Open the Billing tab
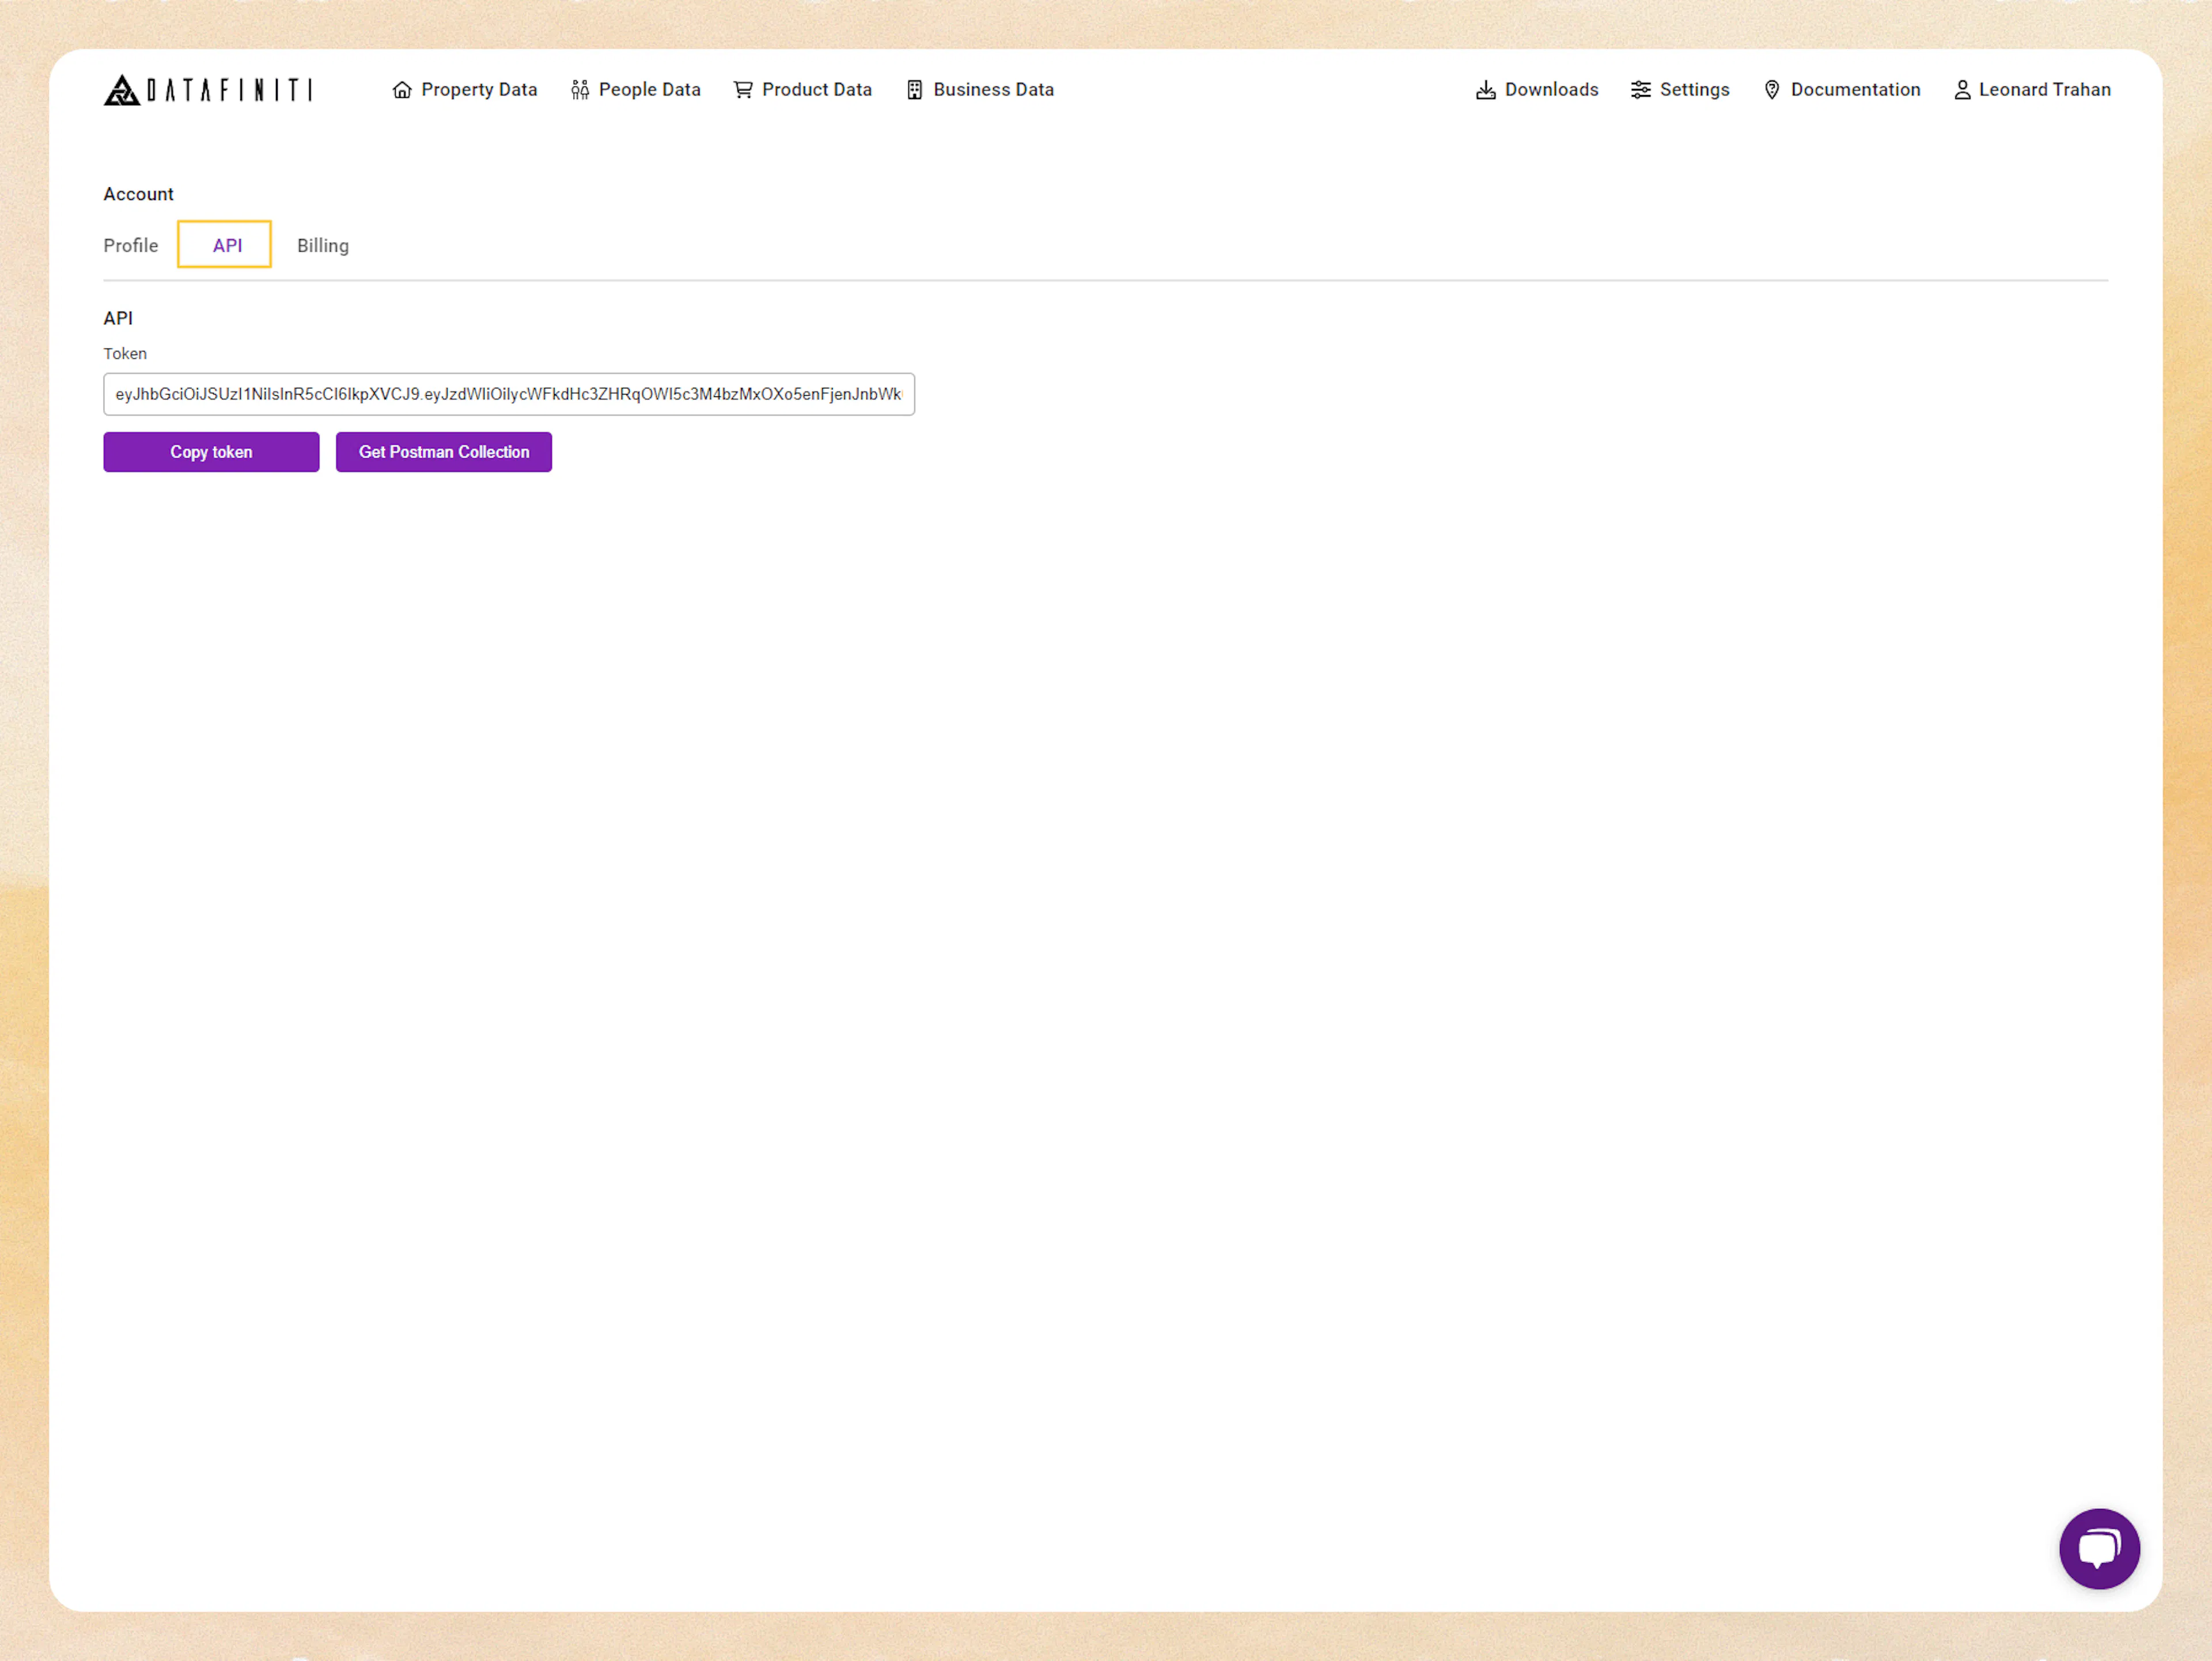 [322, 244]
